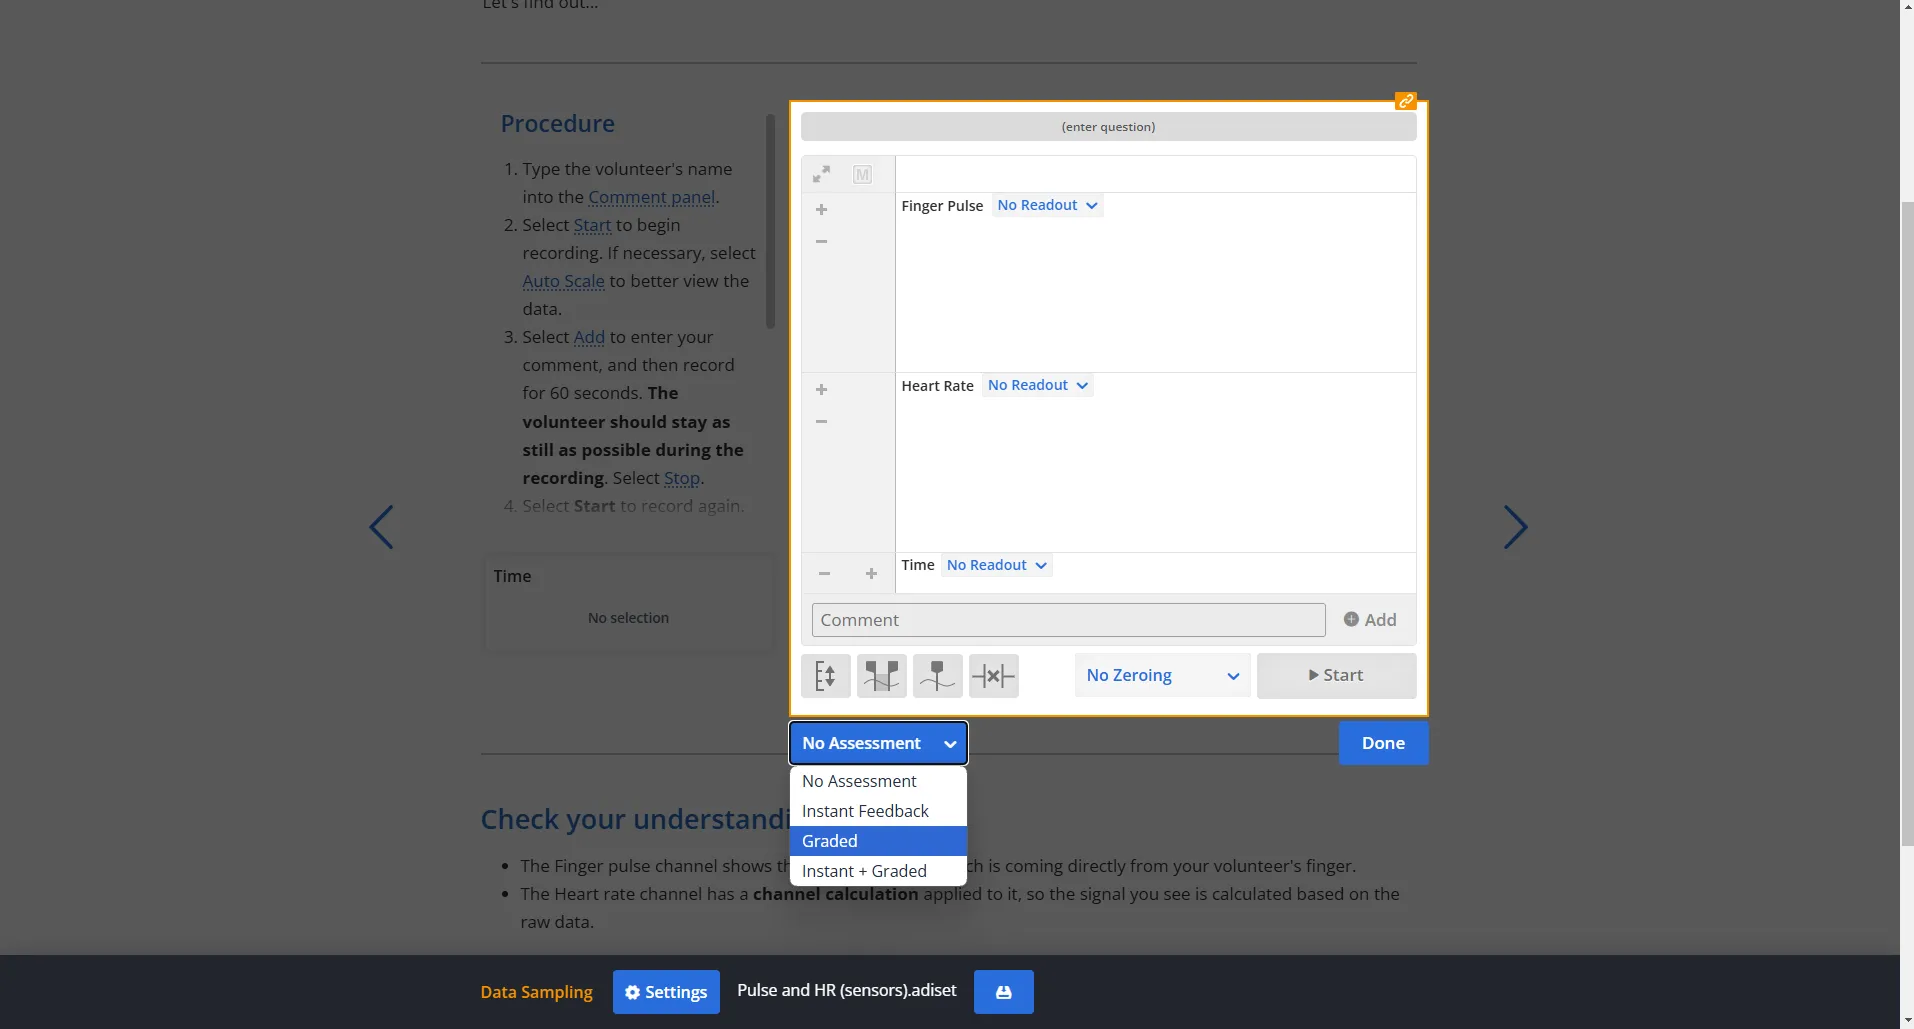Open the Finger Pulse No Readout dropdown

point(1047,205)
